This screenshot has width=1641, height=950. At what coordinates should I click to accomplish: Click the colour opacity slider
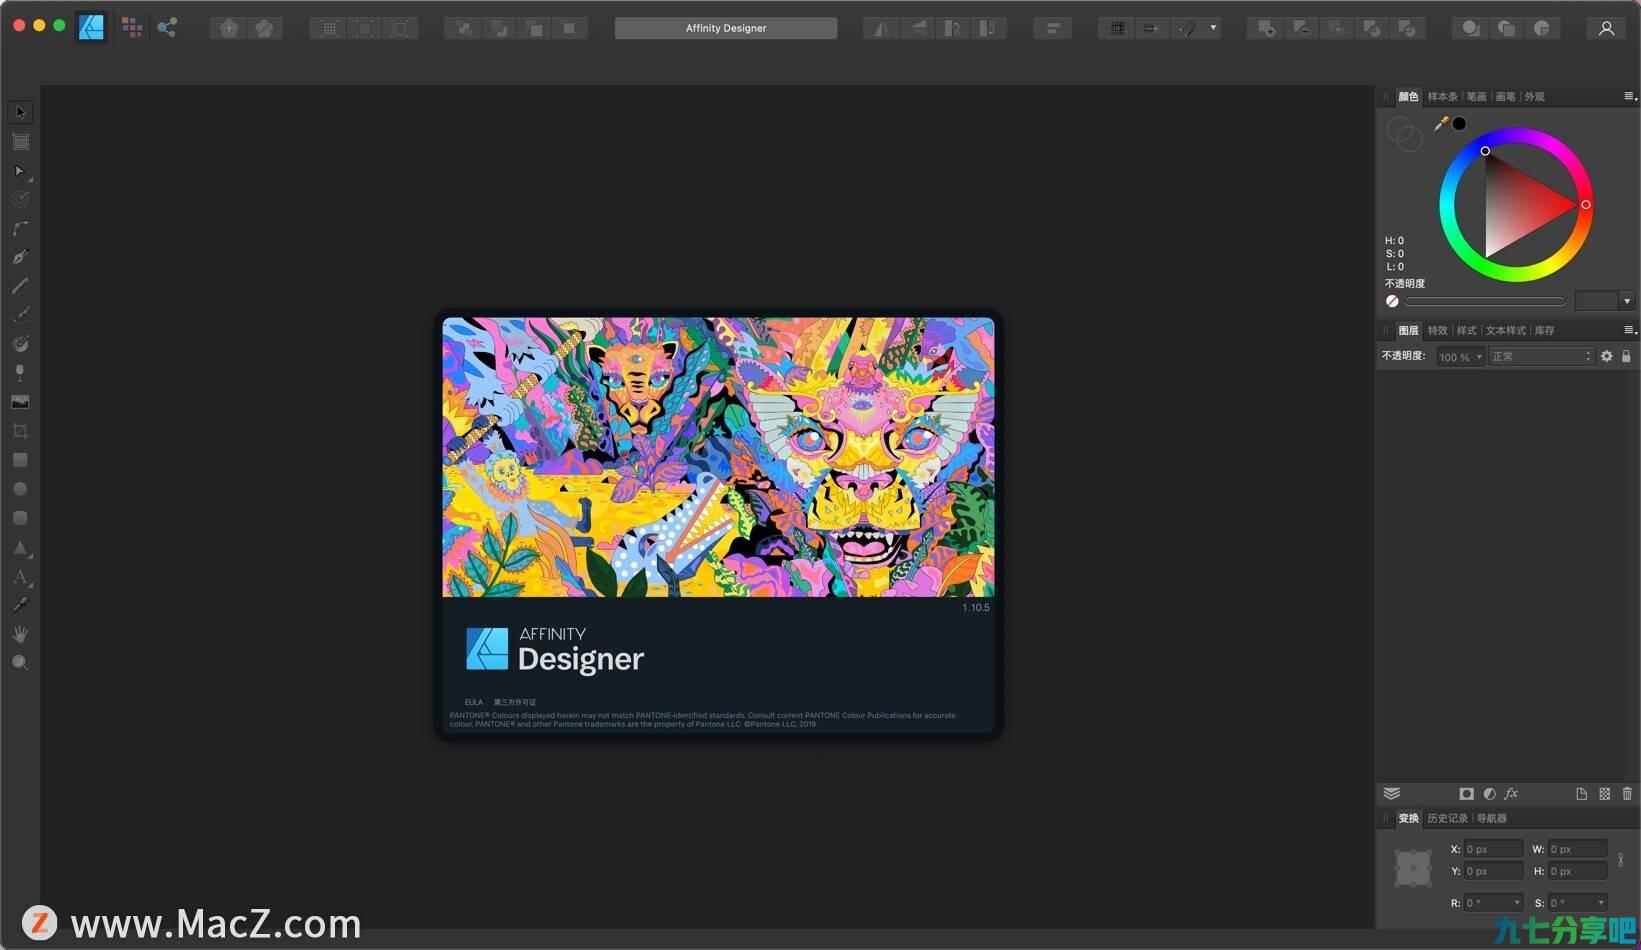click(1485, 301)
